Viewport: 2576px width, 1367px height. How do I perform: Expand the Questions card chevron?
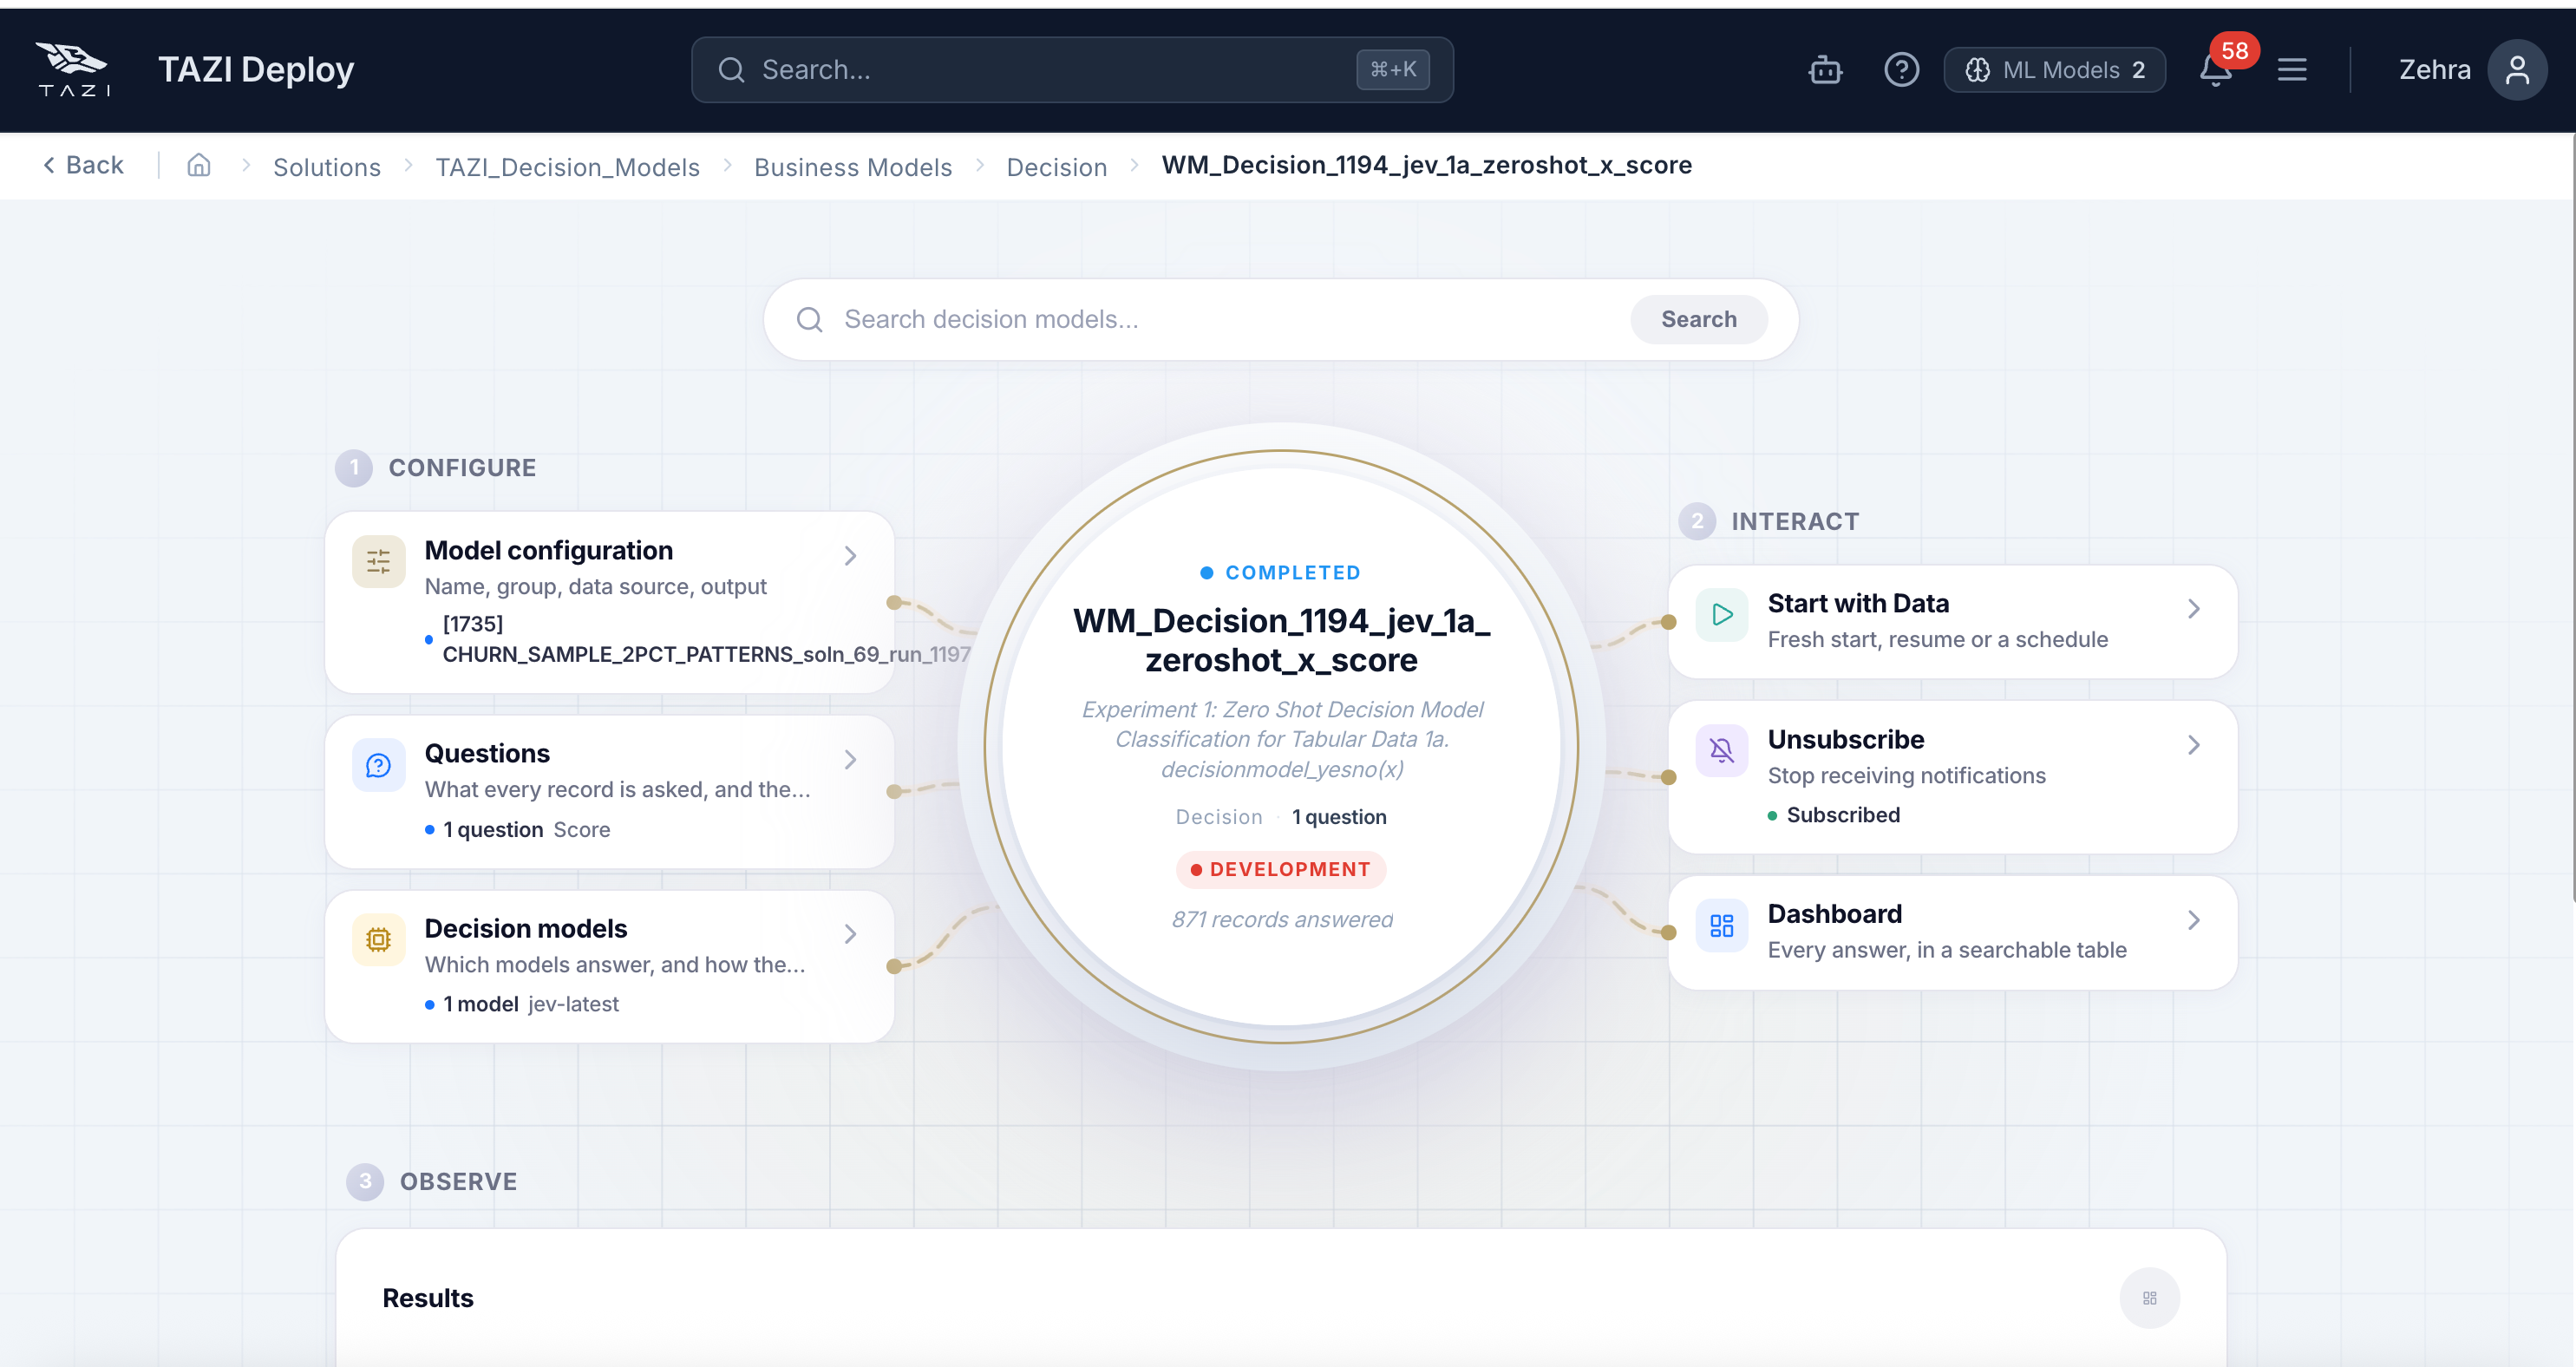click(850, 760)
